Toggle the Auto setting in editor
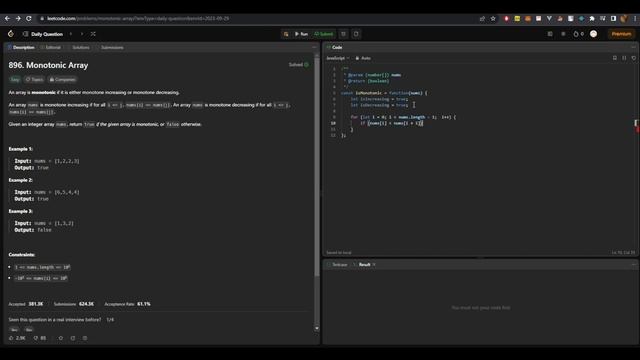The height and width of the screenshot is (360, 640). [363, 58]
